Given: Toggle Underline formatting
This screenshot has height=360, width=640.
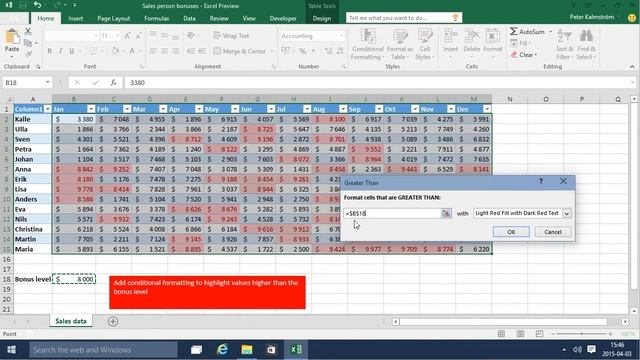Looking at the screenshot, I should pyautogui.click(x=71, y=51).
